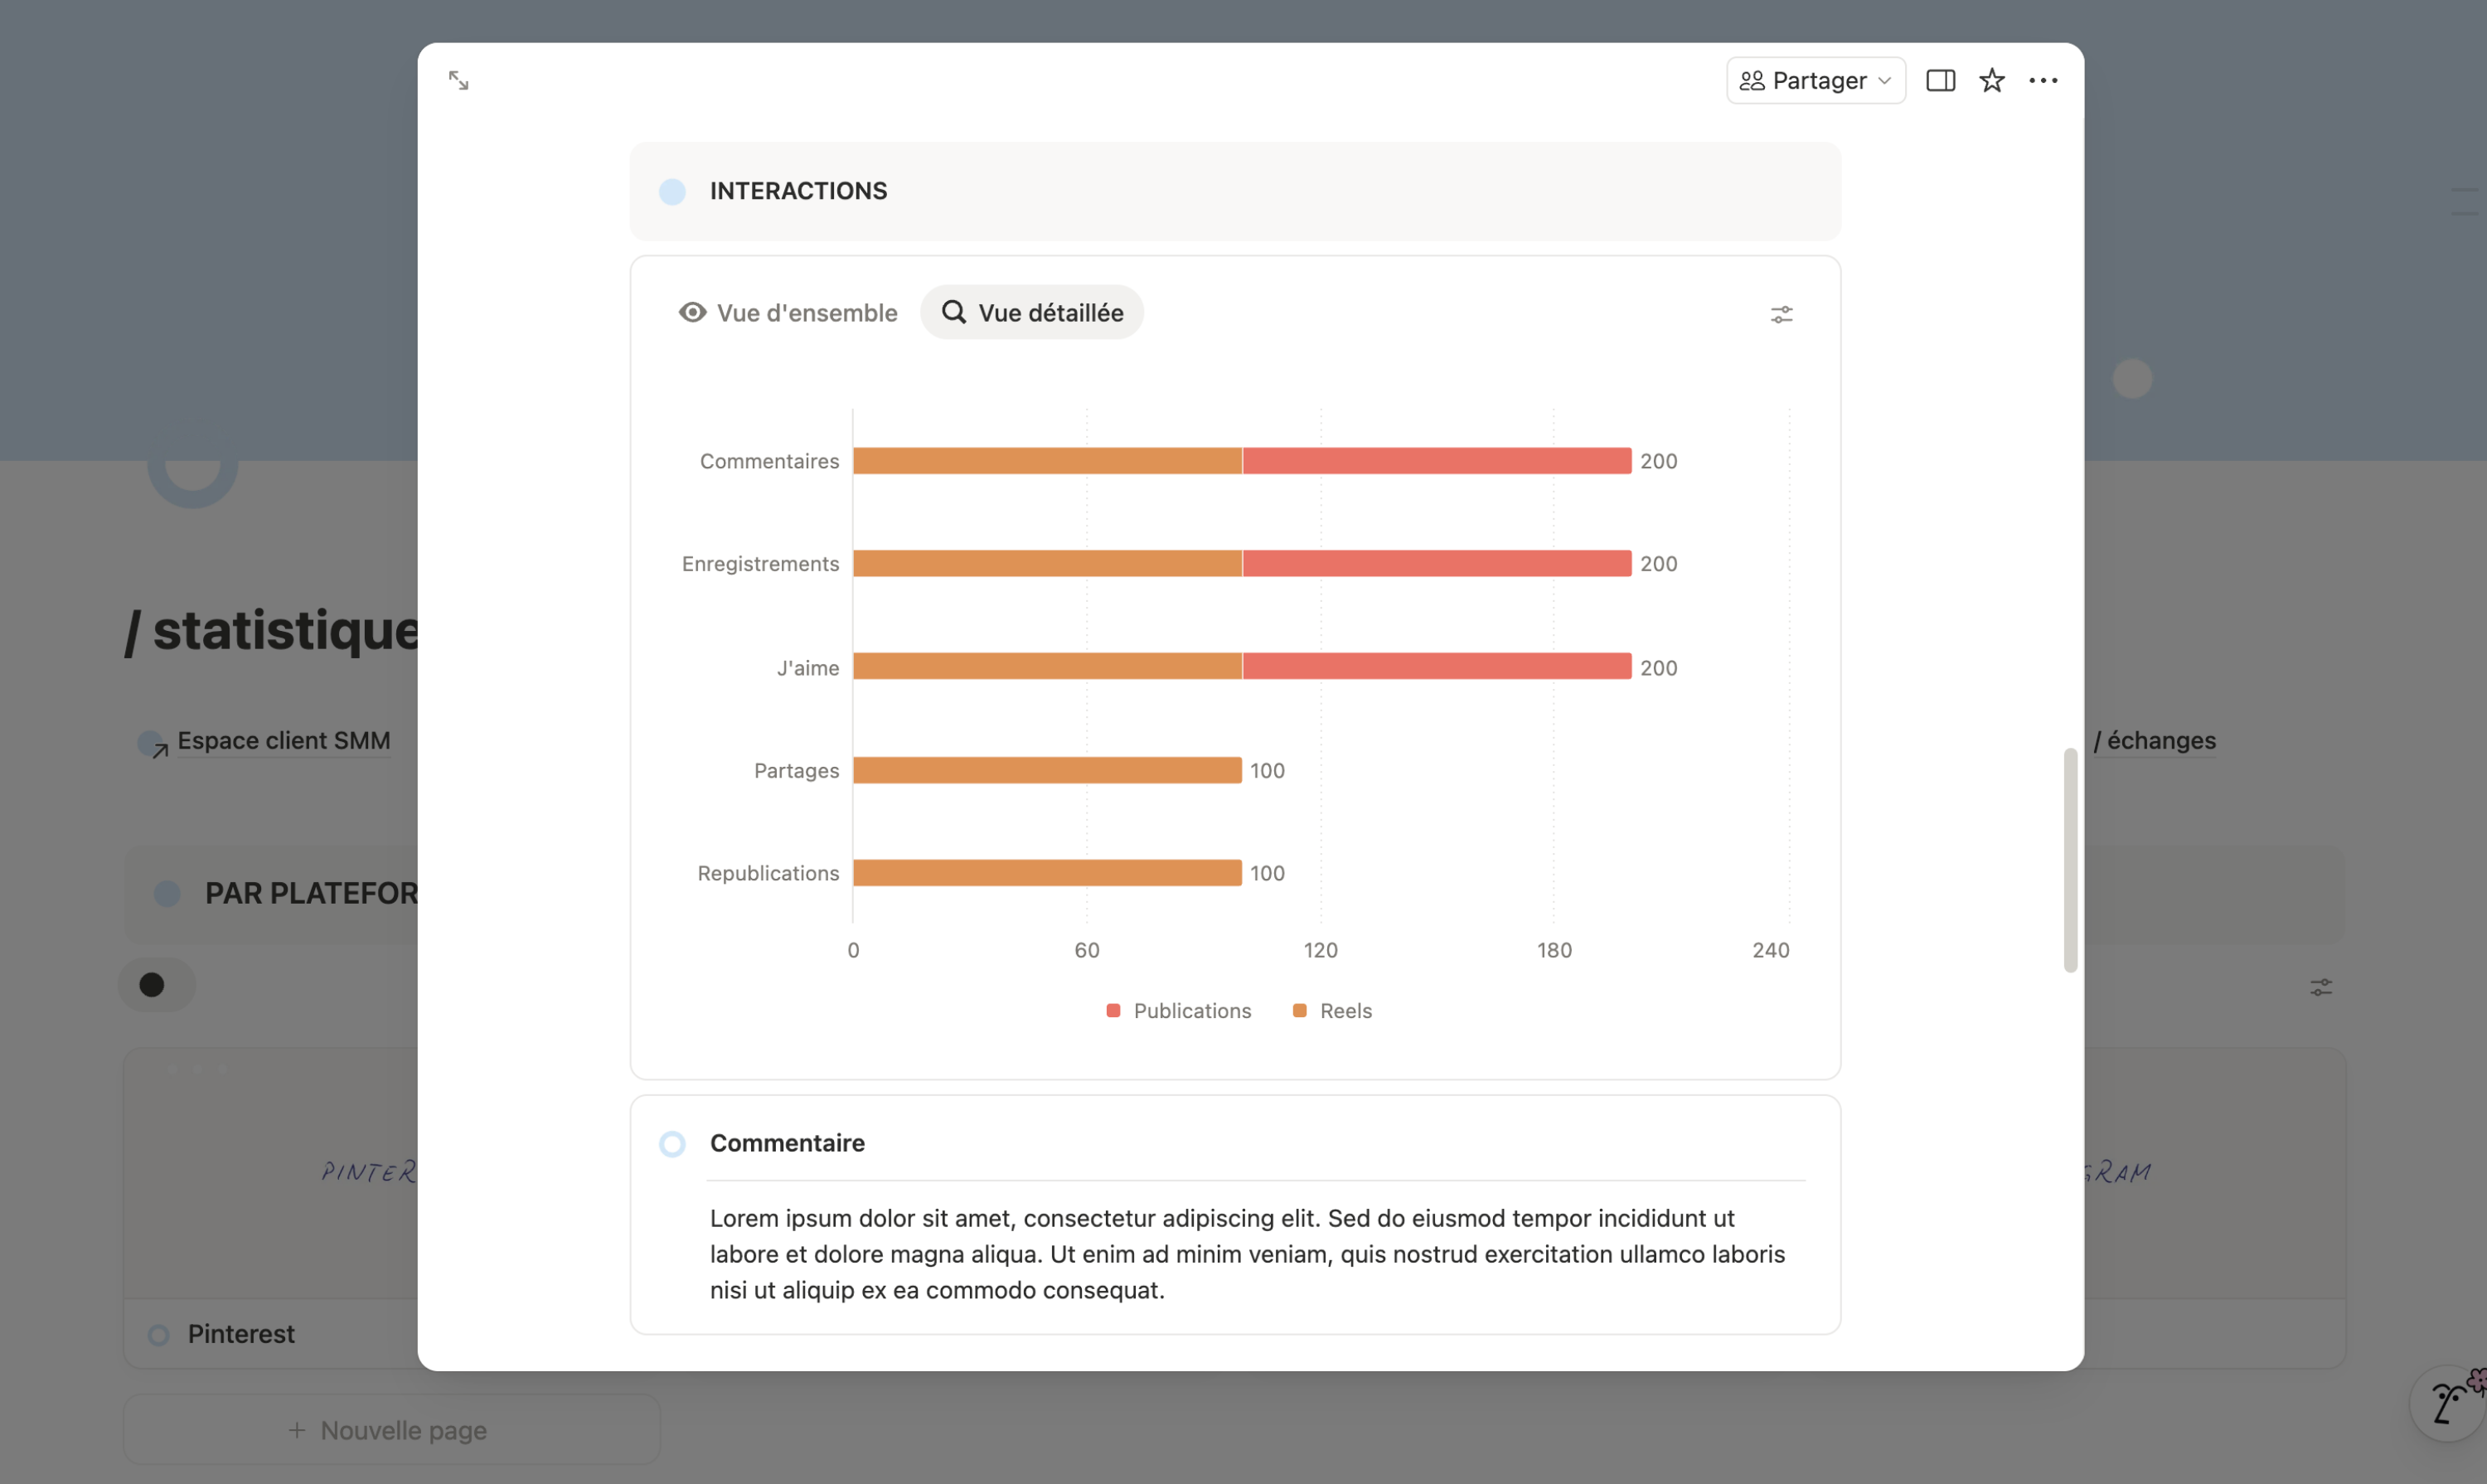Open page in full view with the expand arrows

pos(459,81)
